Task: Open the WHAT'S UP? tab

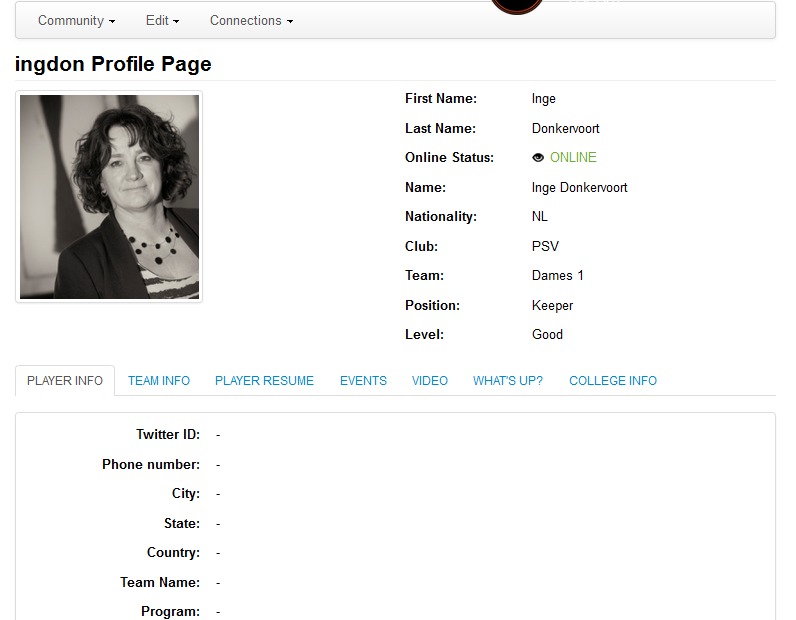Action: 508,381
